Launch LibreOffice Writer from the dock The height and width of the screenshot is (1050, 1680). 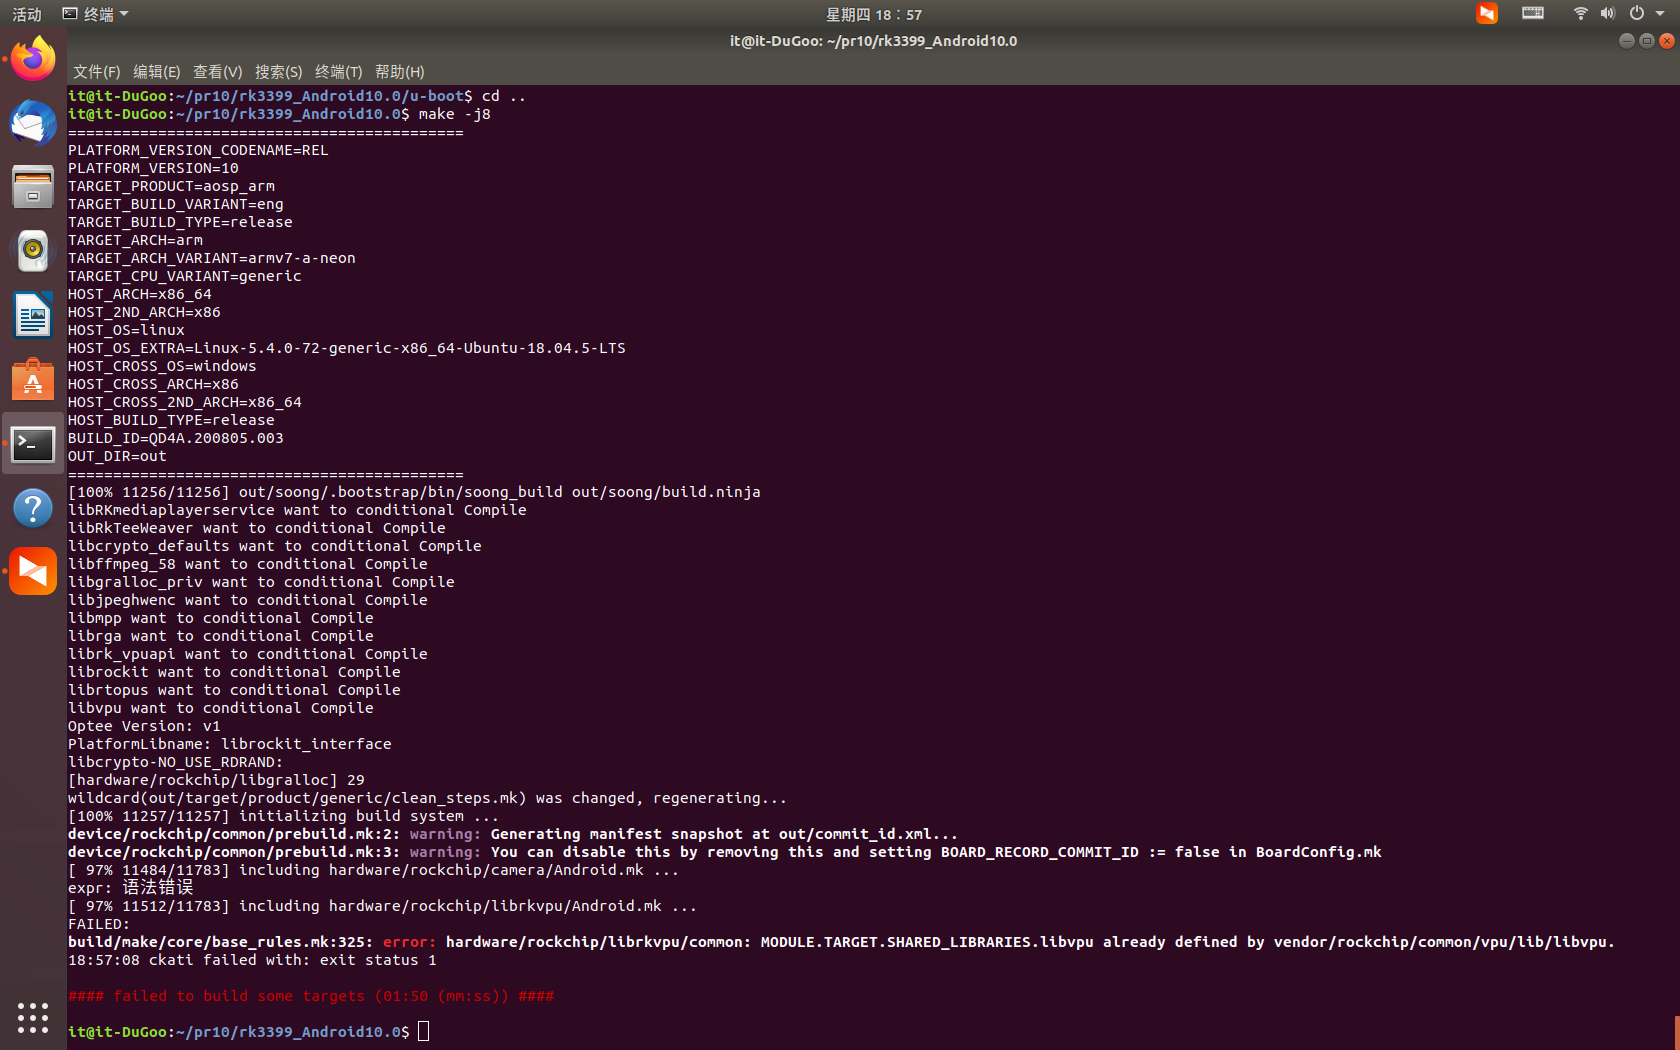click(x=33, y=315)
